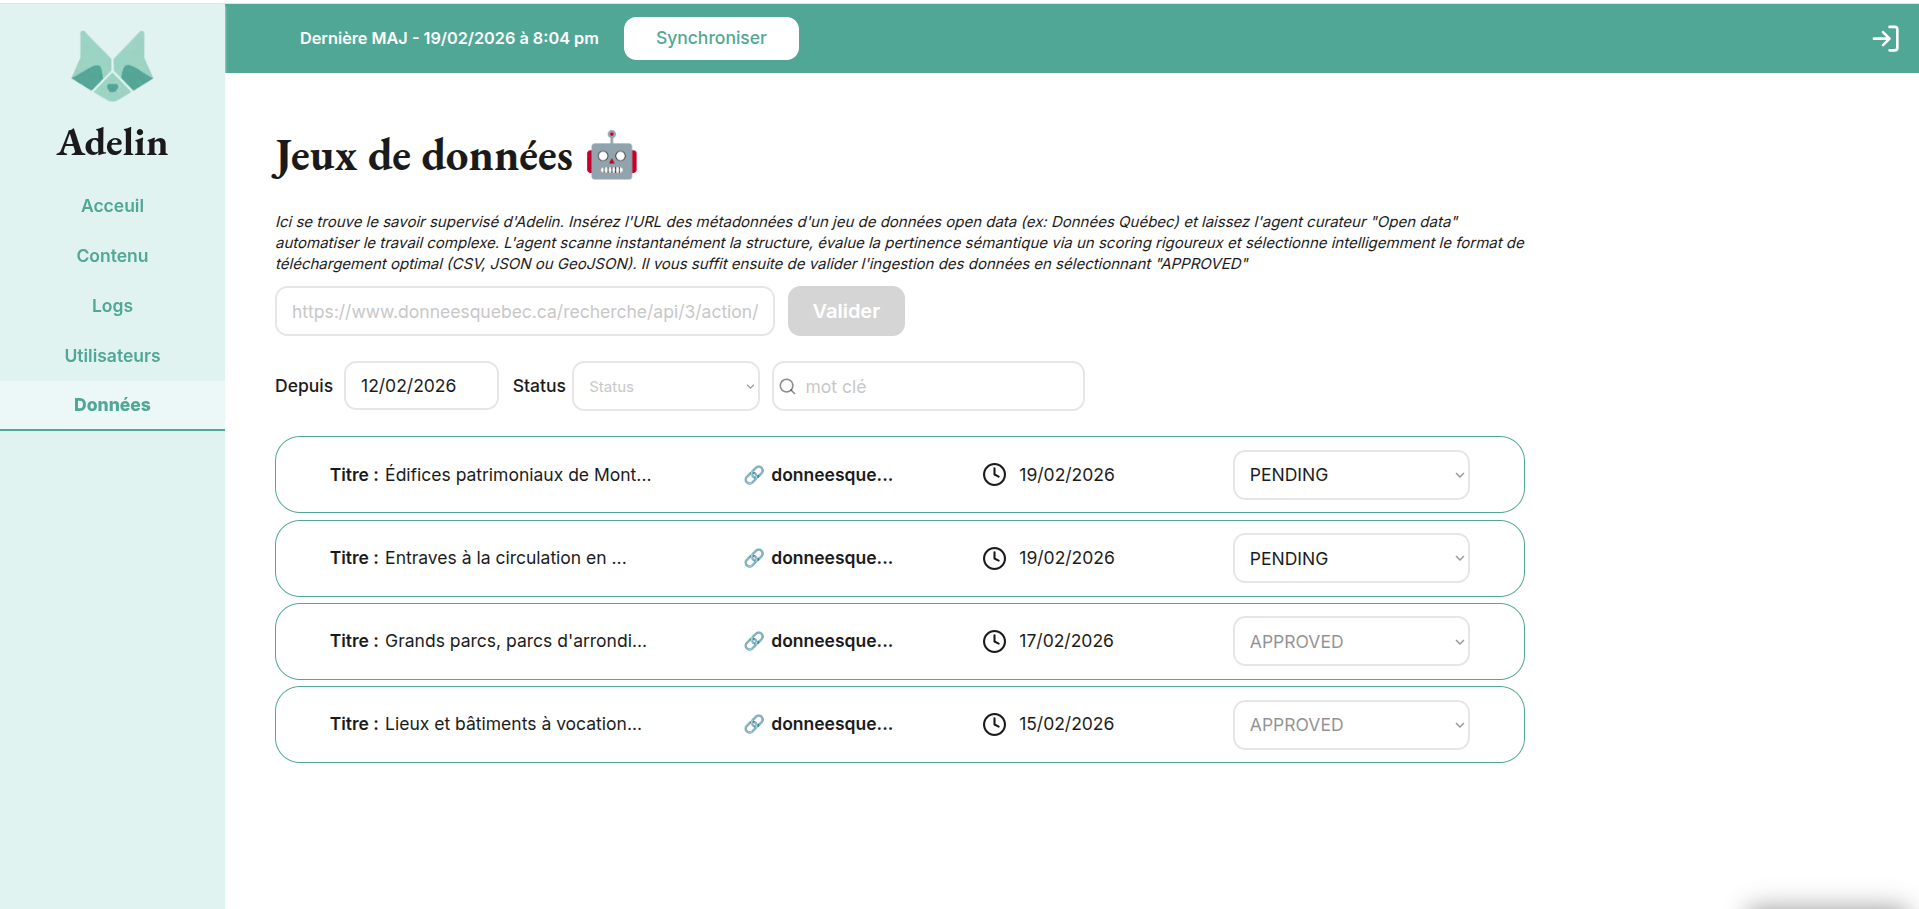Click date 17/02/2026 in Grands parcs row

1066,641
